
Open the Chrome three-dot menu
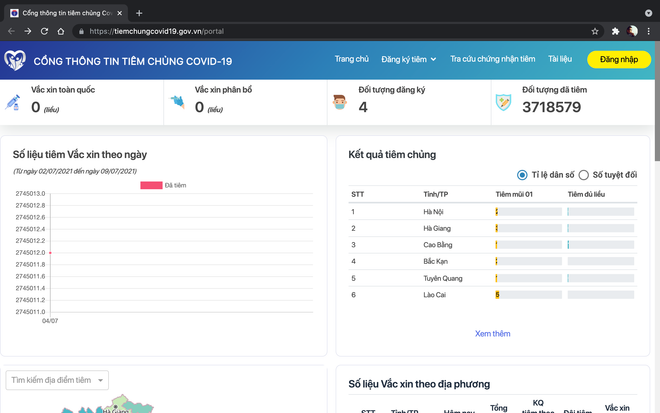pyautogui.click(x=650, y=31)
